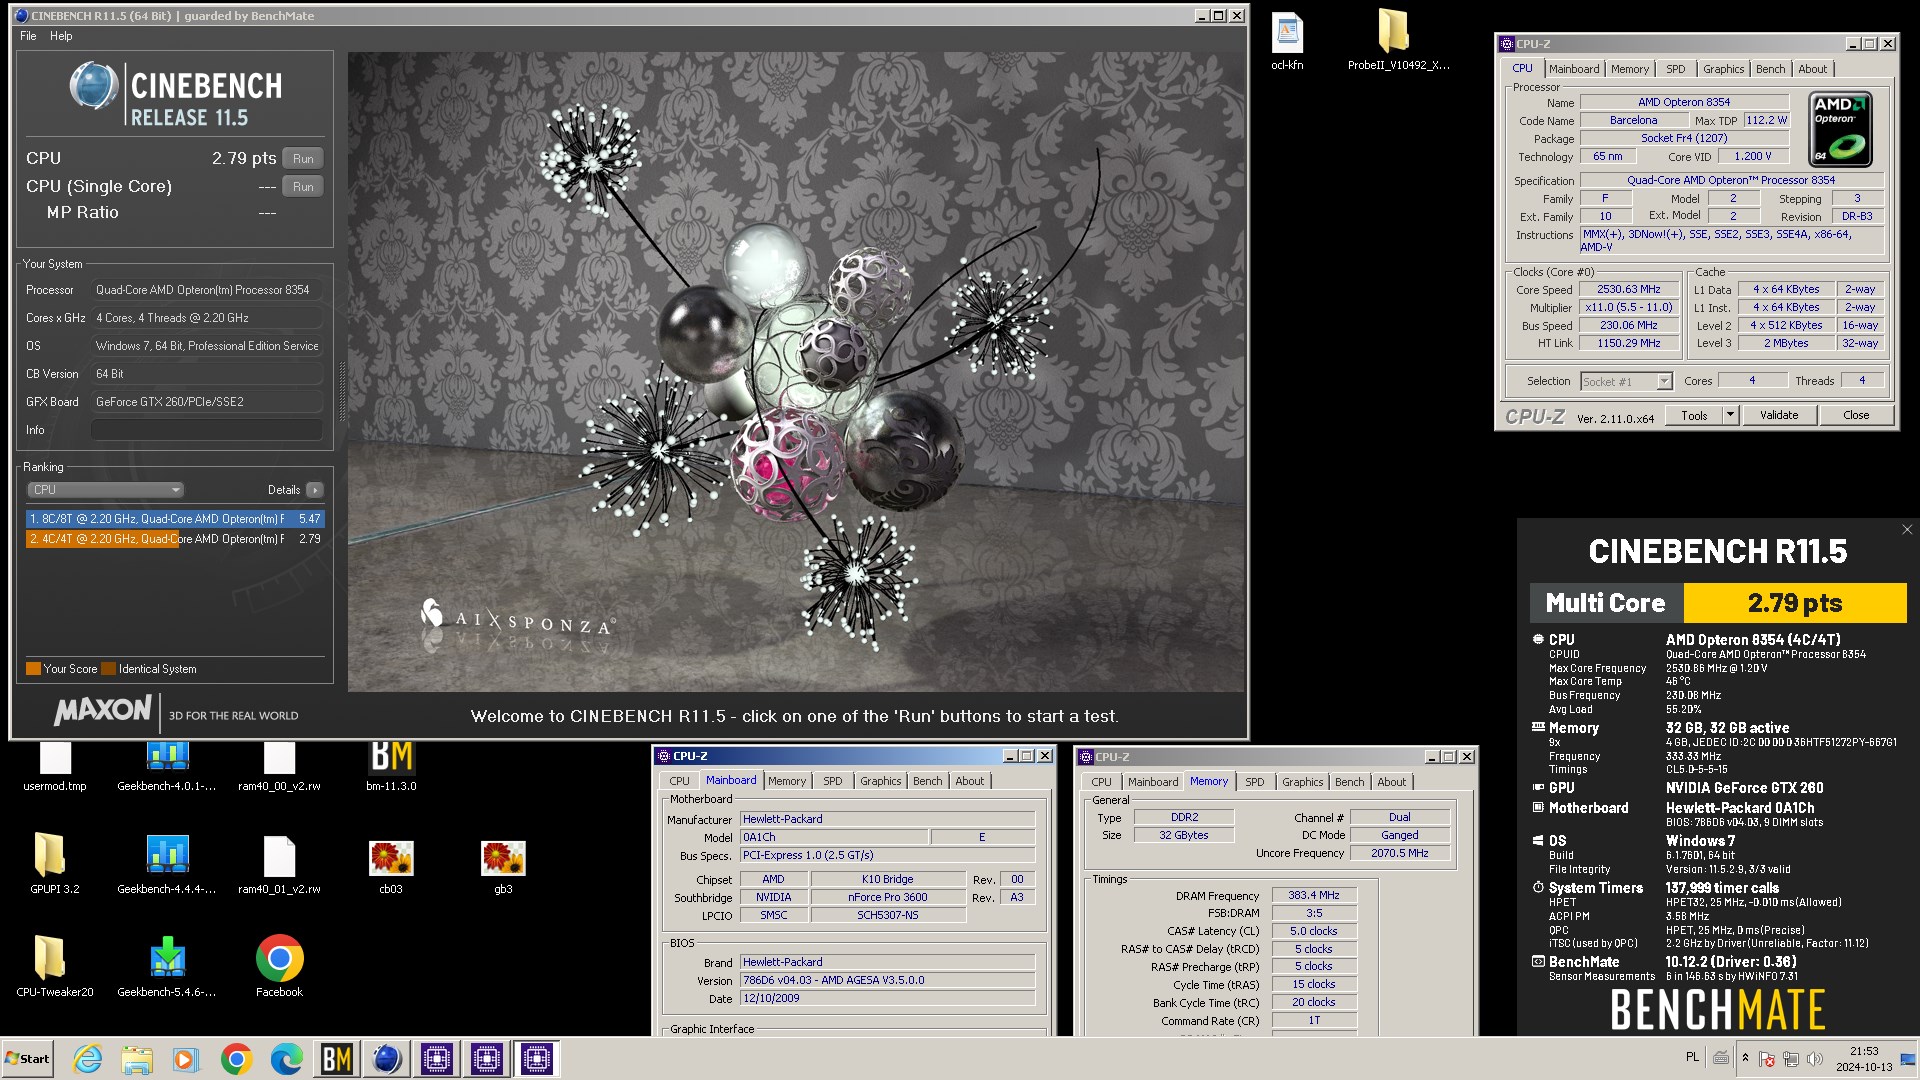Select ranking row 8C/8T with 5.47 score
Screen dimensions: 1920x1080
tap(175, 519)
